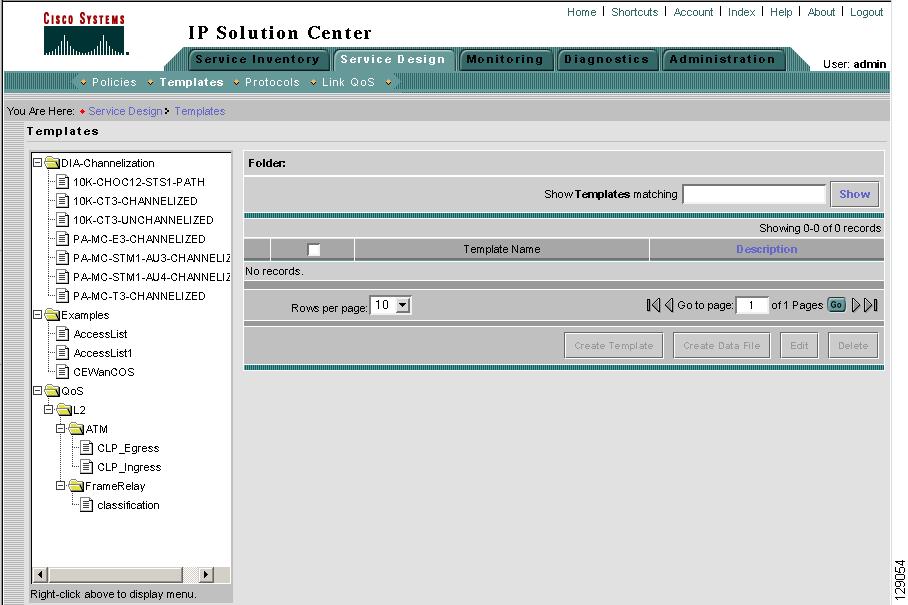The height and width of the screenshot is (605, 908).
Task: Toggle the select-all checkbox in table header
Action: coord(314,250)
